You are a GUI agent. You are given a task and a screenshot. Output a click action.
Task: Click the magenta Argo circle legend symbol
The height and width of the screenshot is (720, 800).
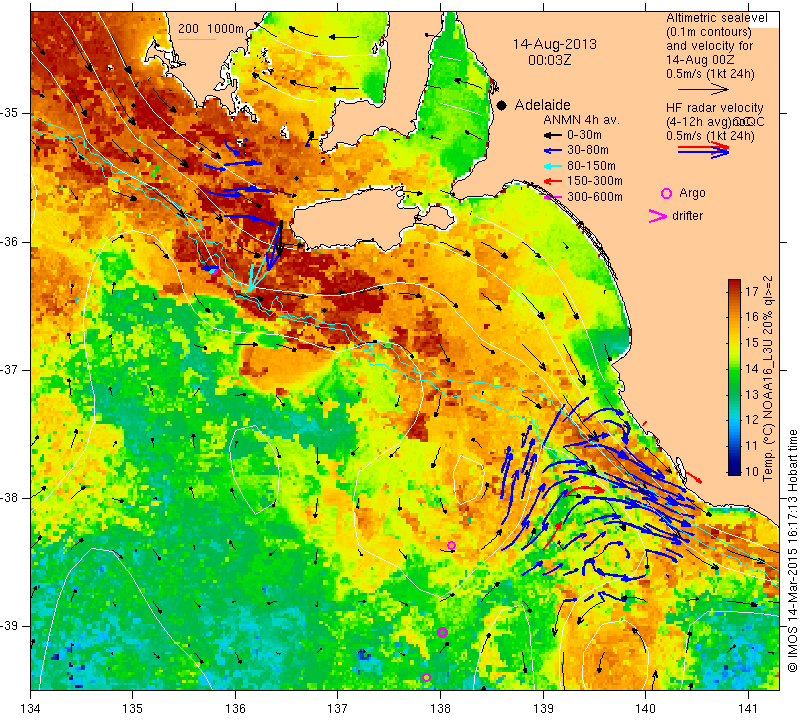666,193
